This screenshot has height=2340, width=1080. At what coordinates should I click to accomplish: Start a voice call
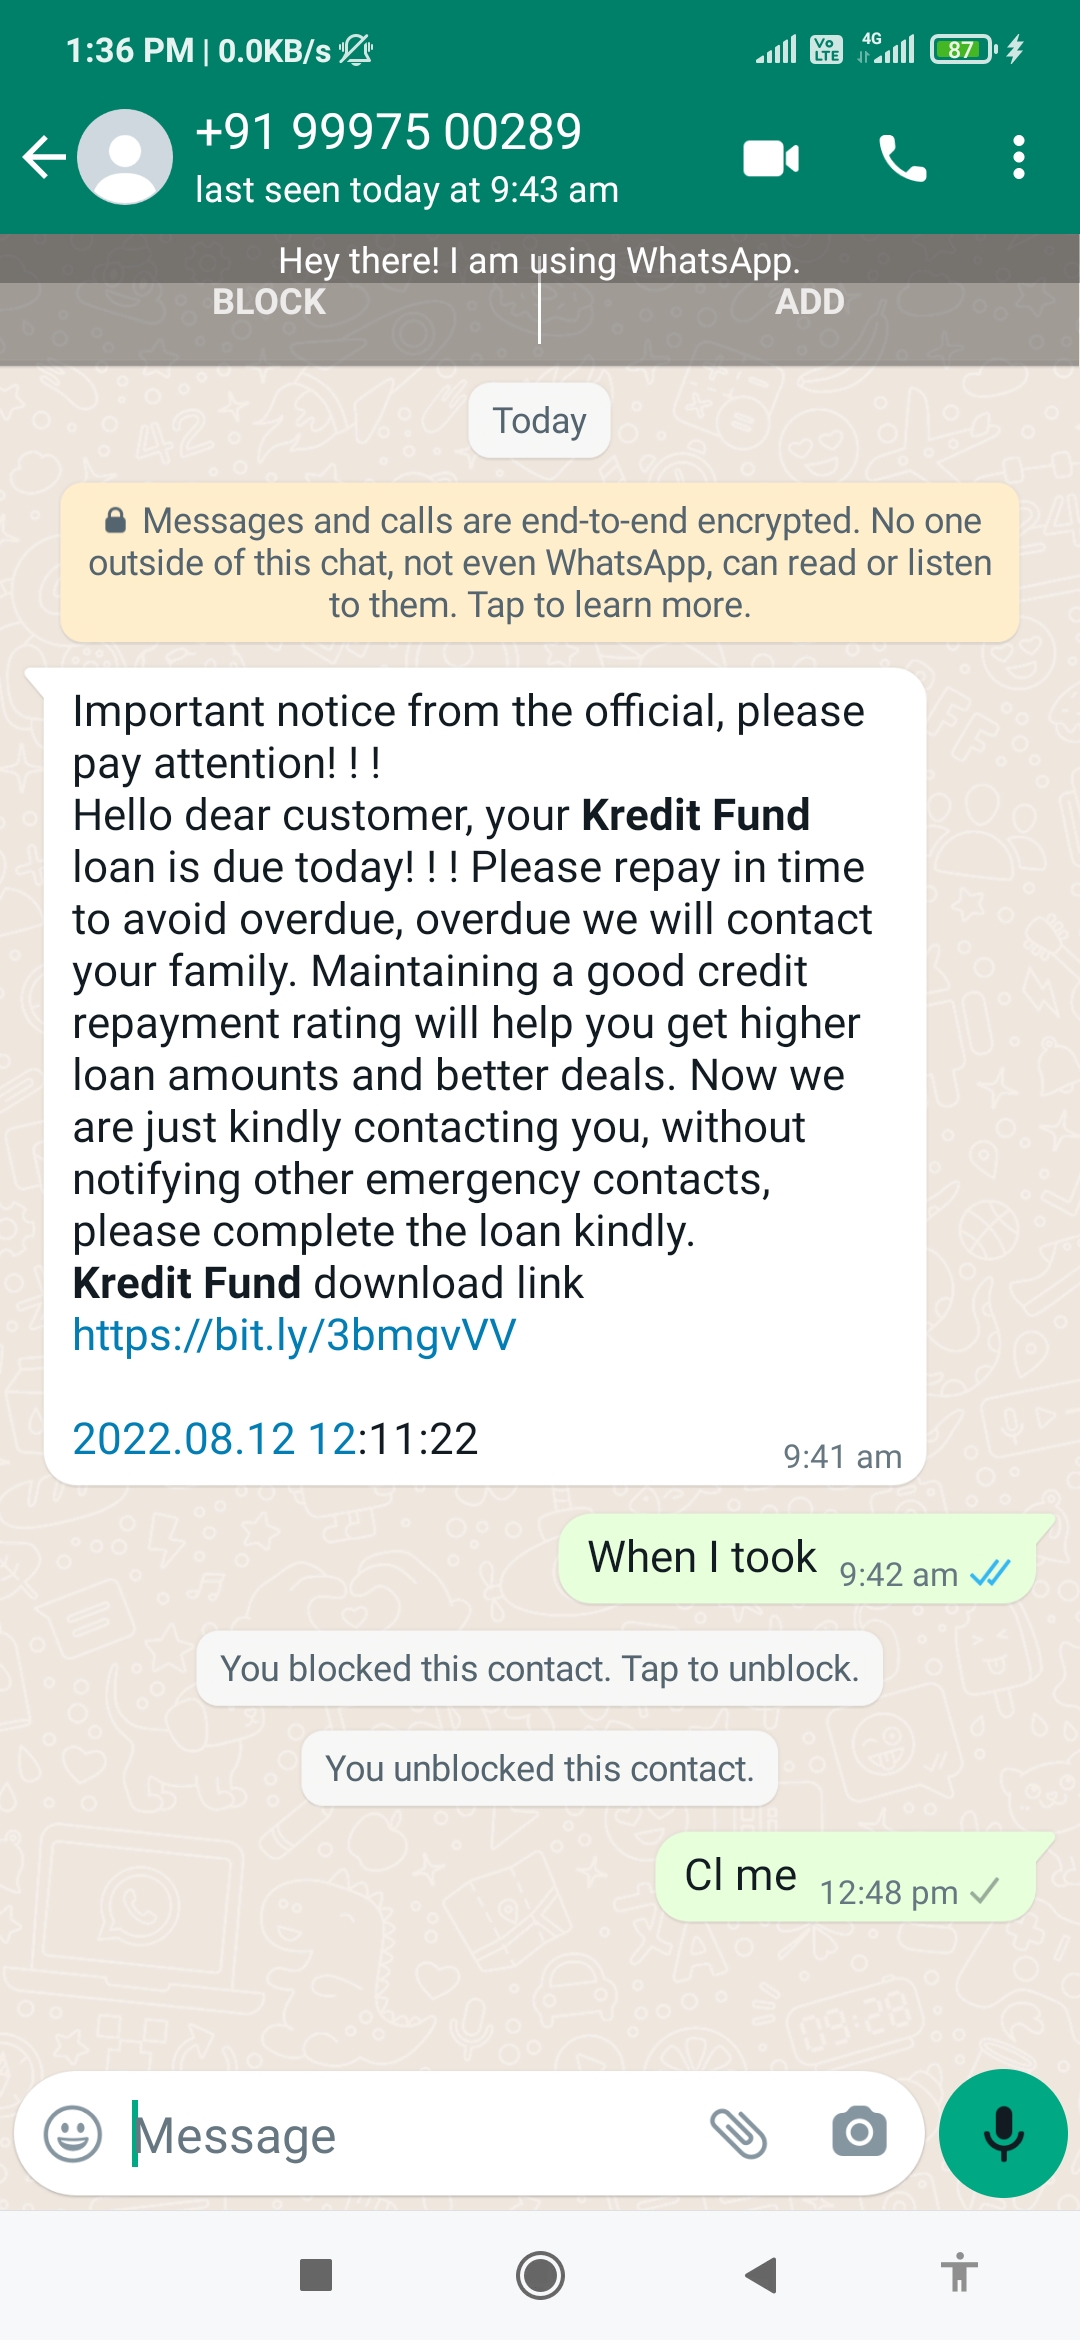902,158
